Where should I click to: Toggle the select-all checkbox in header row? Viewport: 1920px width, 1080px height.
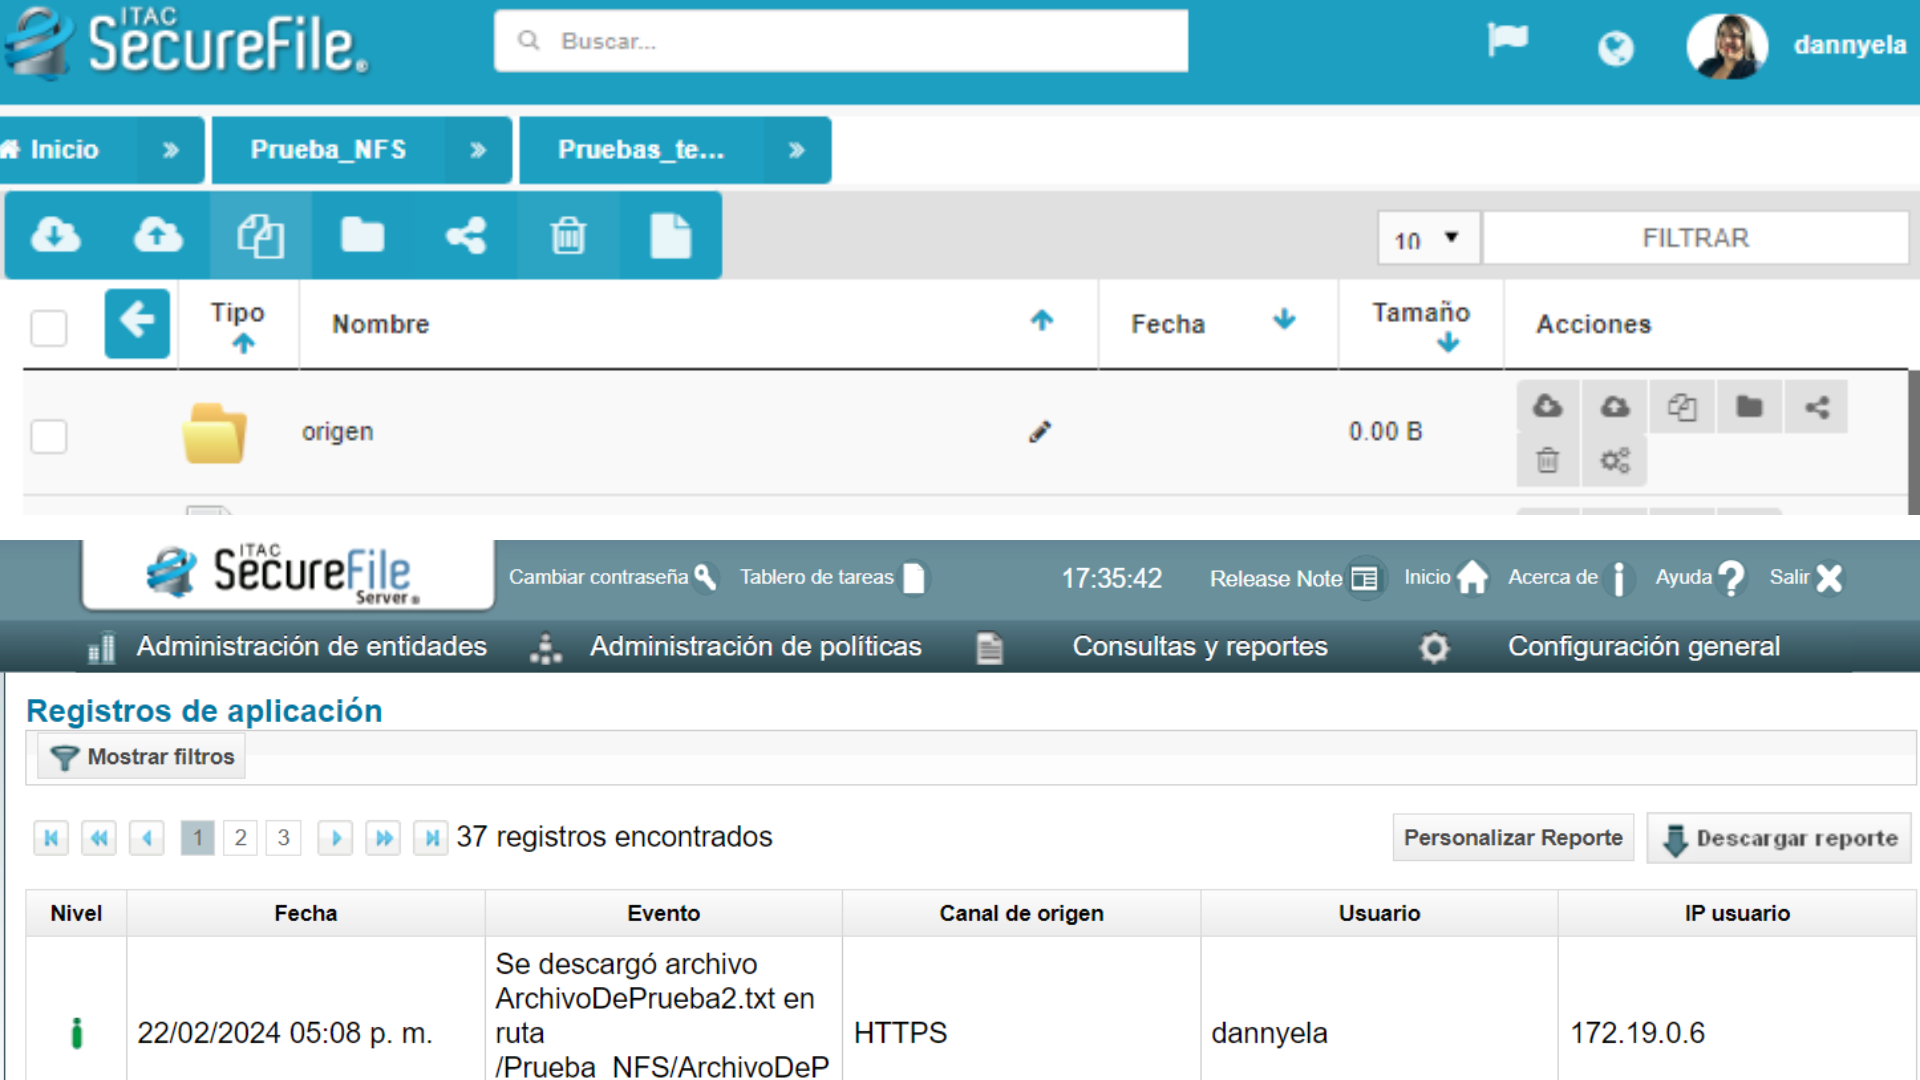[49, 328]
